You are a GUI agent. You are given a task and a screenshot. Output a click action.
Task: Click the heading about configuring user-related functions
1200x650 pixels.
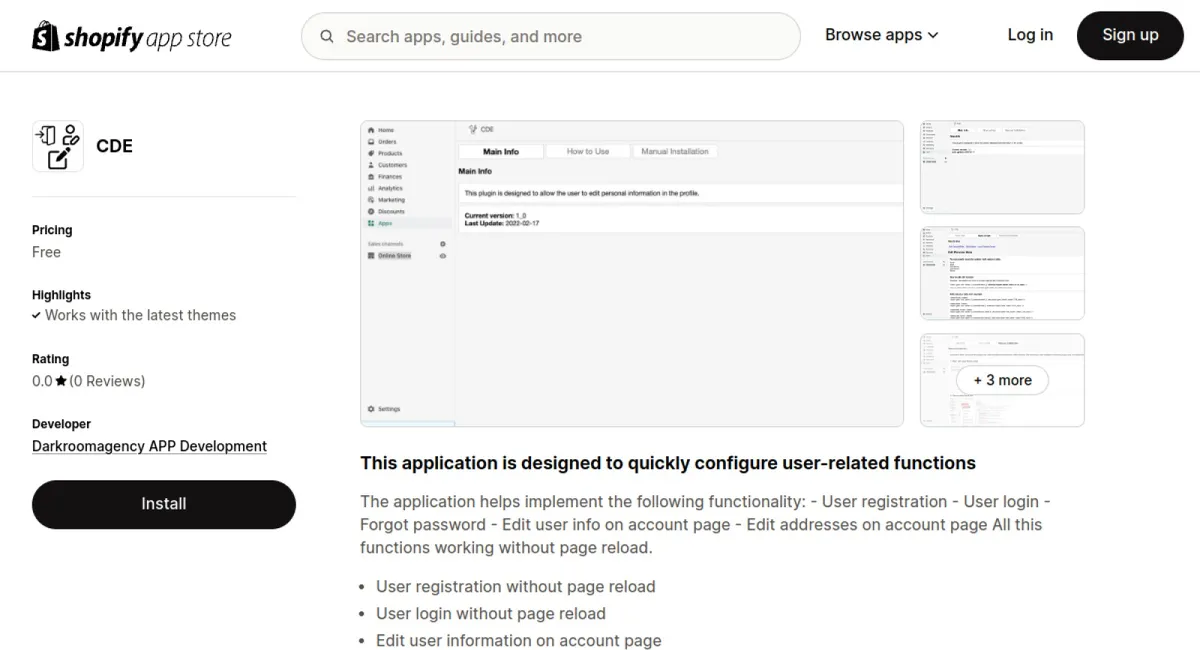tap(668, 463)
